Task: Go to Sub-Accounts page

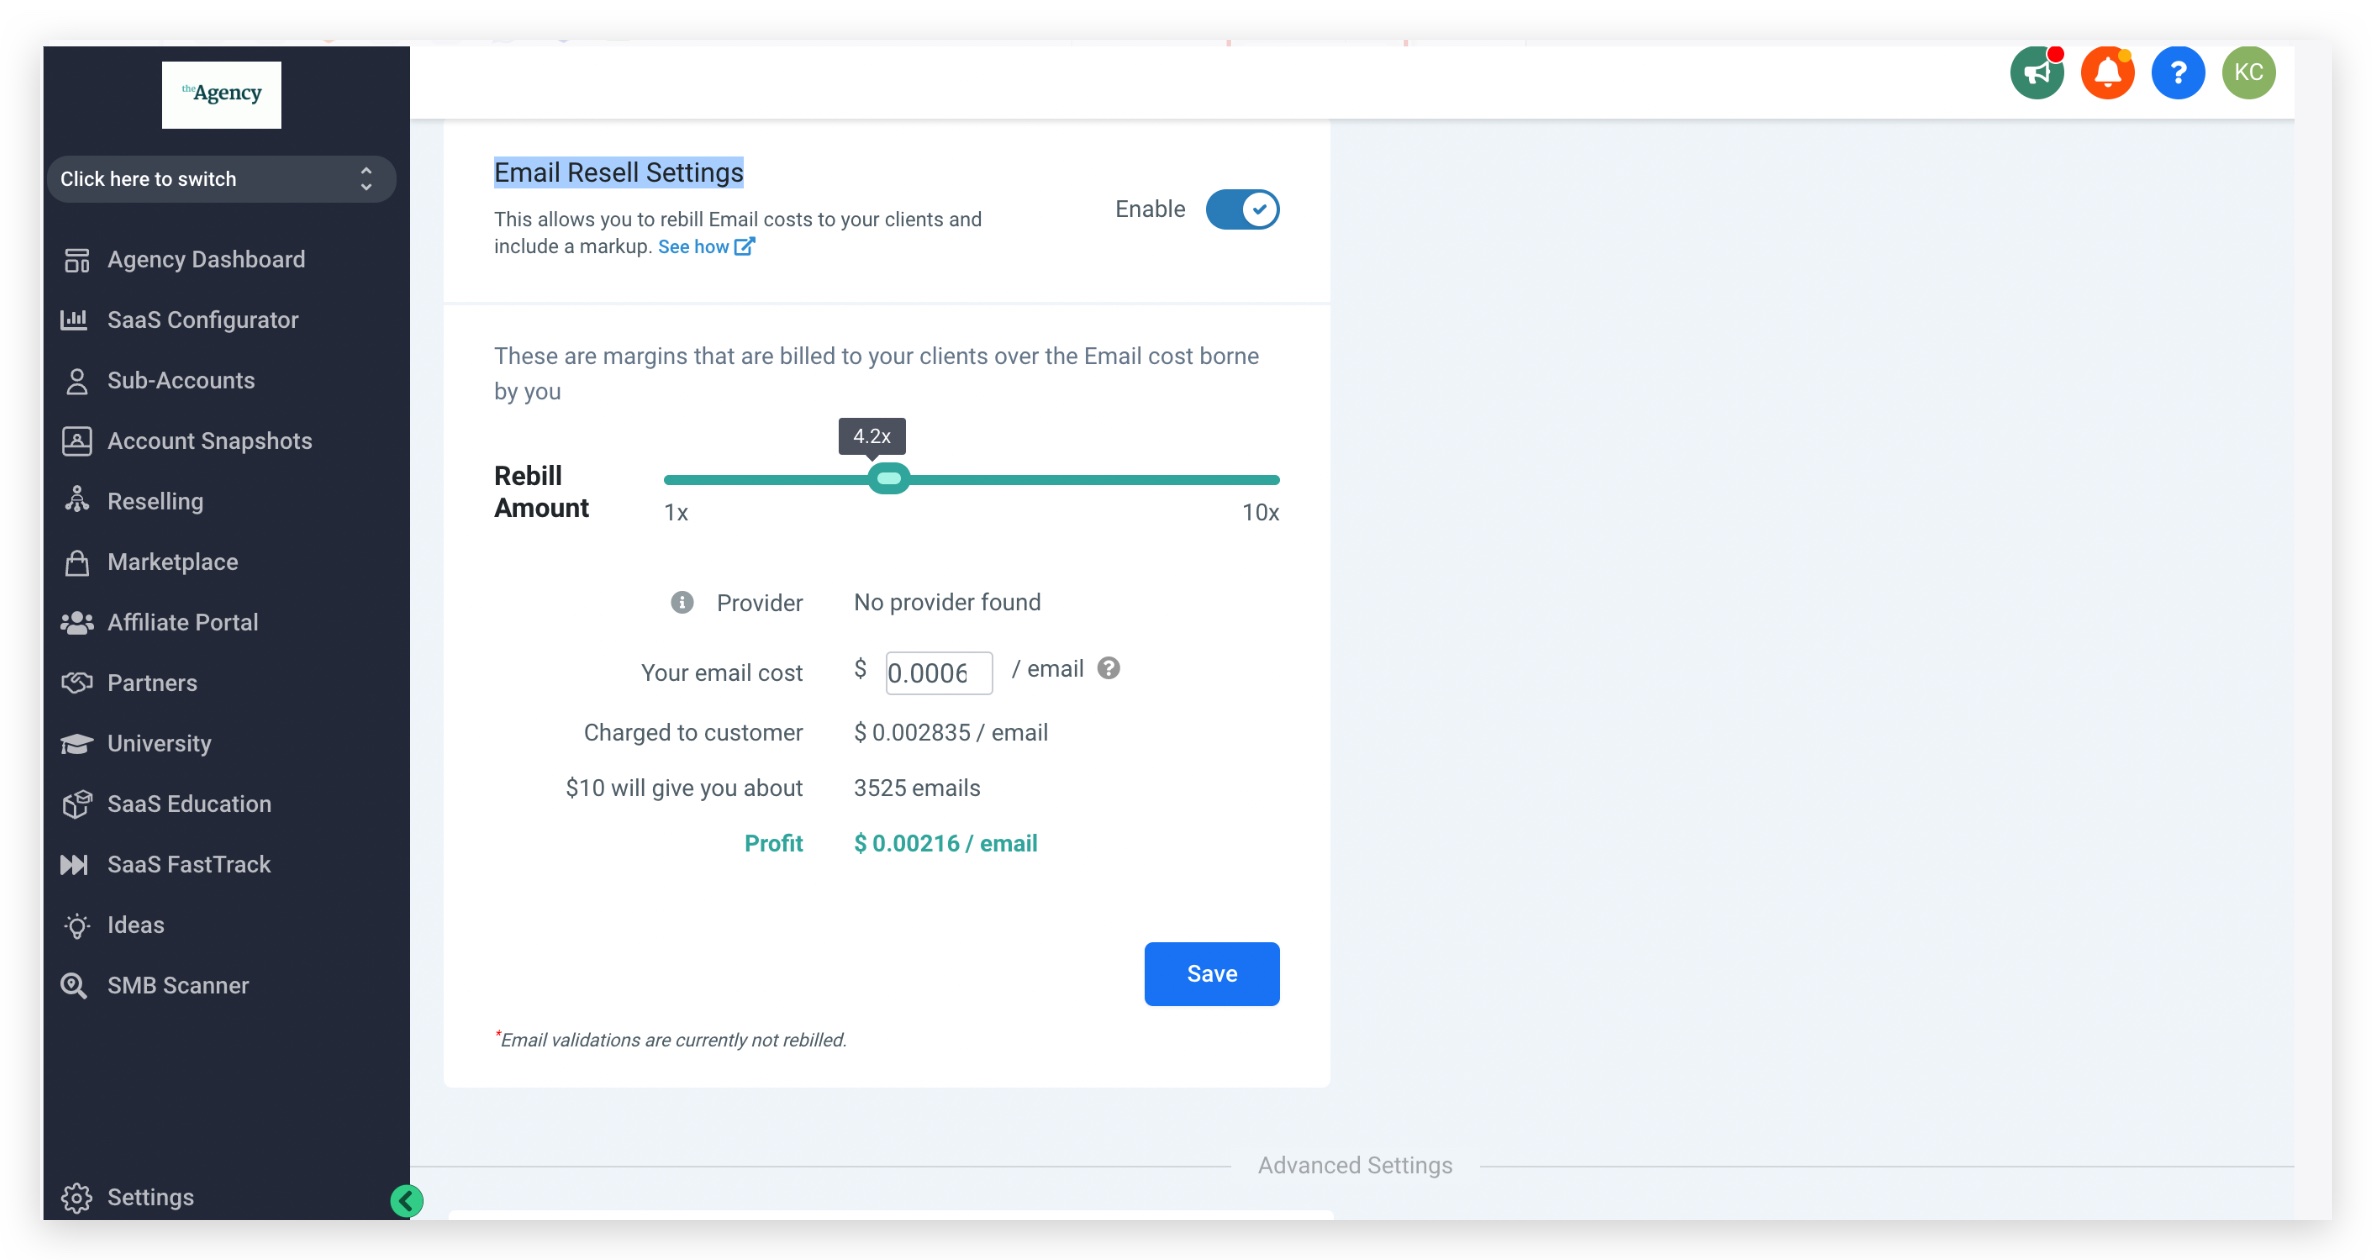Action: tap(180, 381)
